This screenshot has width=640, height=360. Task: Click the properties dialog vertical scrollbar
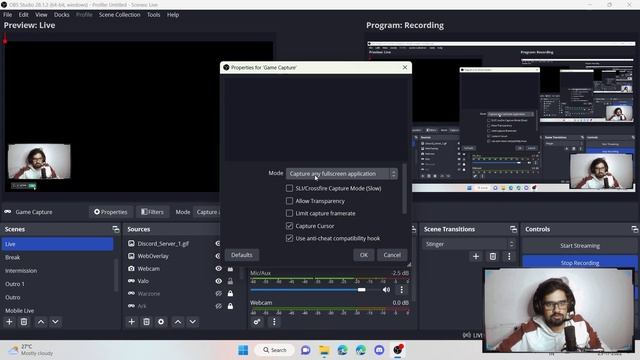coord(404,189)
